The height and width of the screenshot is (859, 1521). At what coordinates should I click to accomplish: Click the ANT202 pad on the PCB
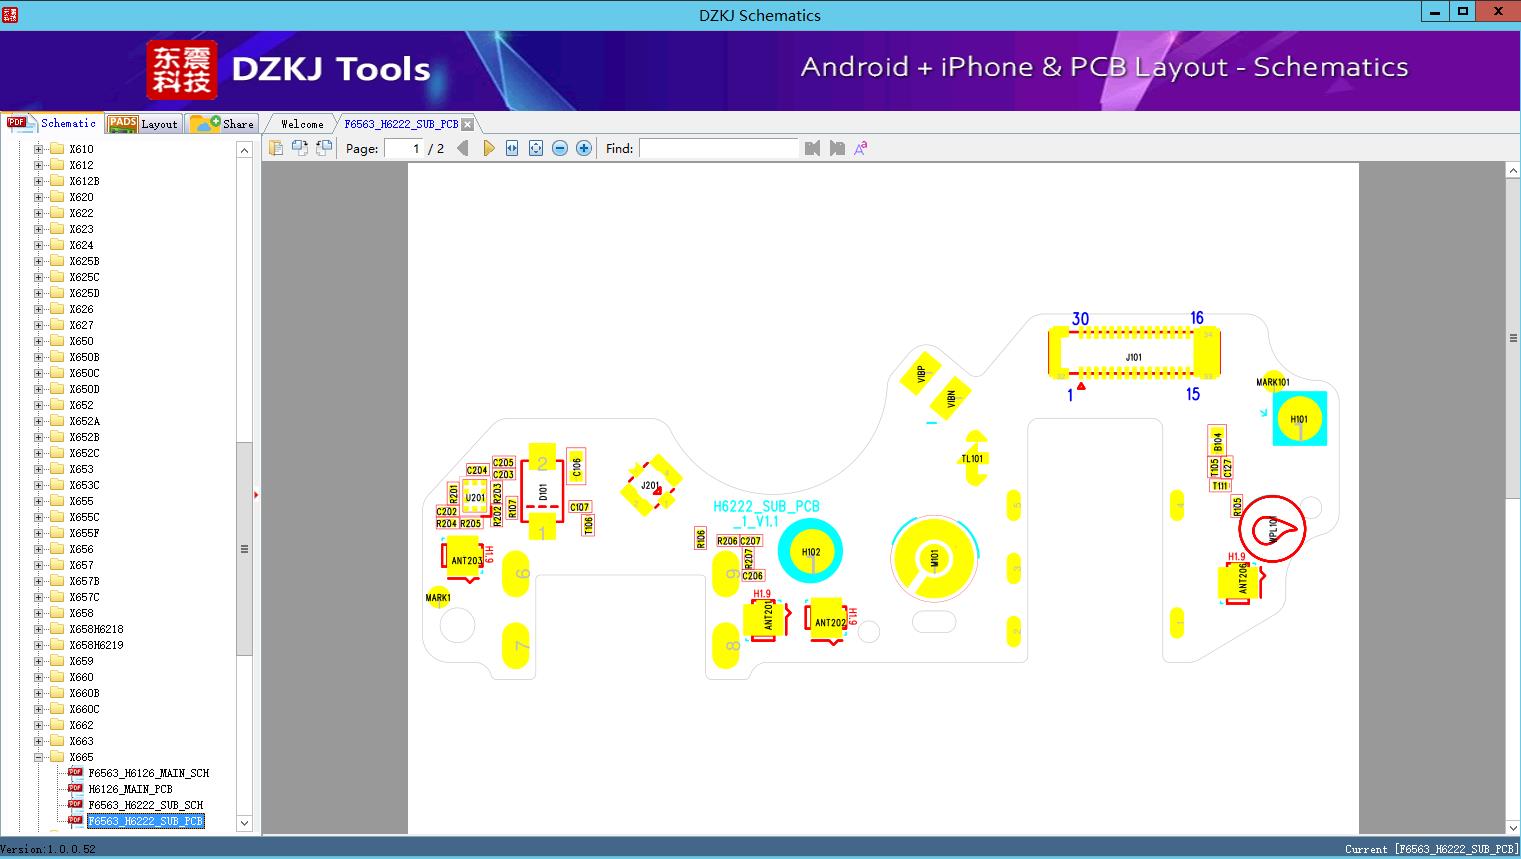829,621
